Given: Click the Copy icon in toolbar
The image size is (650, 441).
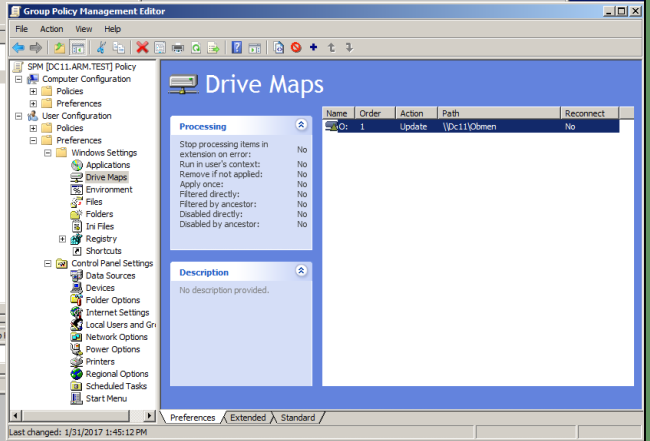Looking at the screenshot, I should coord(119,48).
